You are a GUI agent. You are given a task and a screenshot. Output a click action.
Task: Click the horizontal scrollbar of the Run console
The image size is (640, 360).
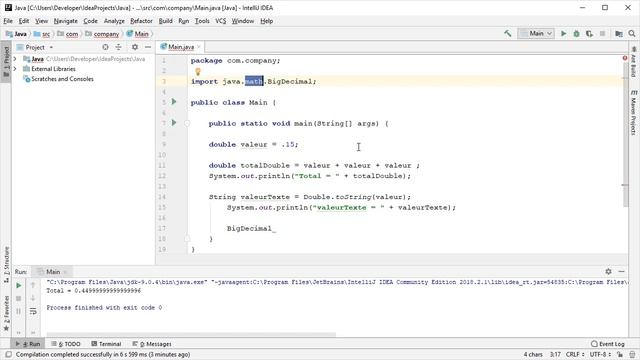(x=191, y=334)
